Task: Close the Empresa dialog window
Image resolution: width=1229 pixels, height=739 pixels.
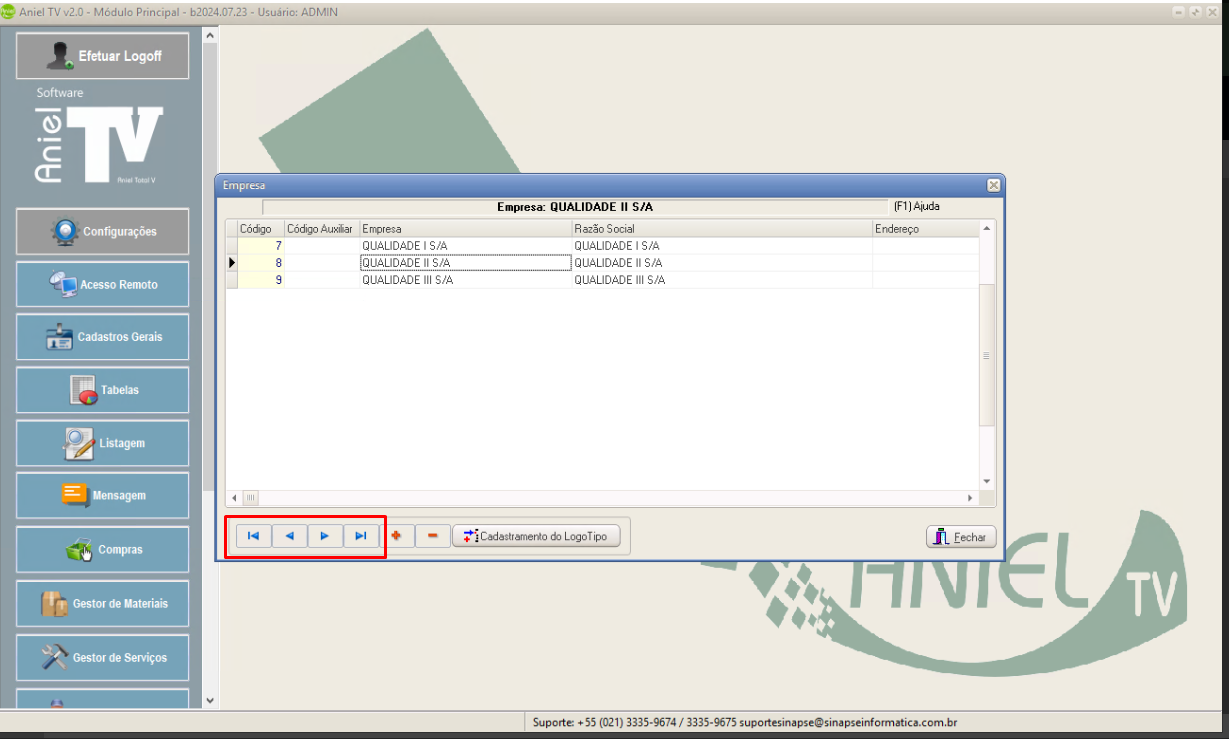Action: click(x=993, y=185)
